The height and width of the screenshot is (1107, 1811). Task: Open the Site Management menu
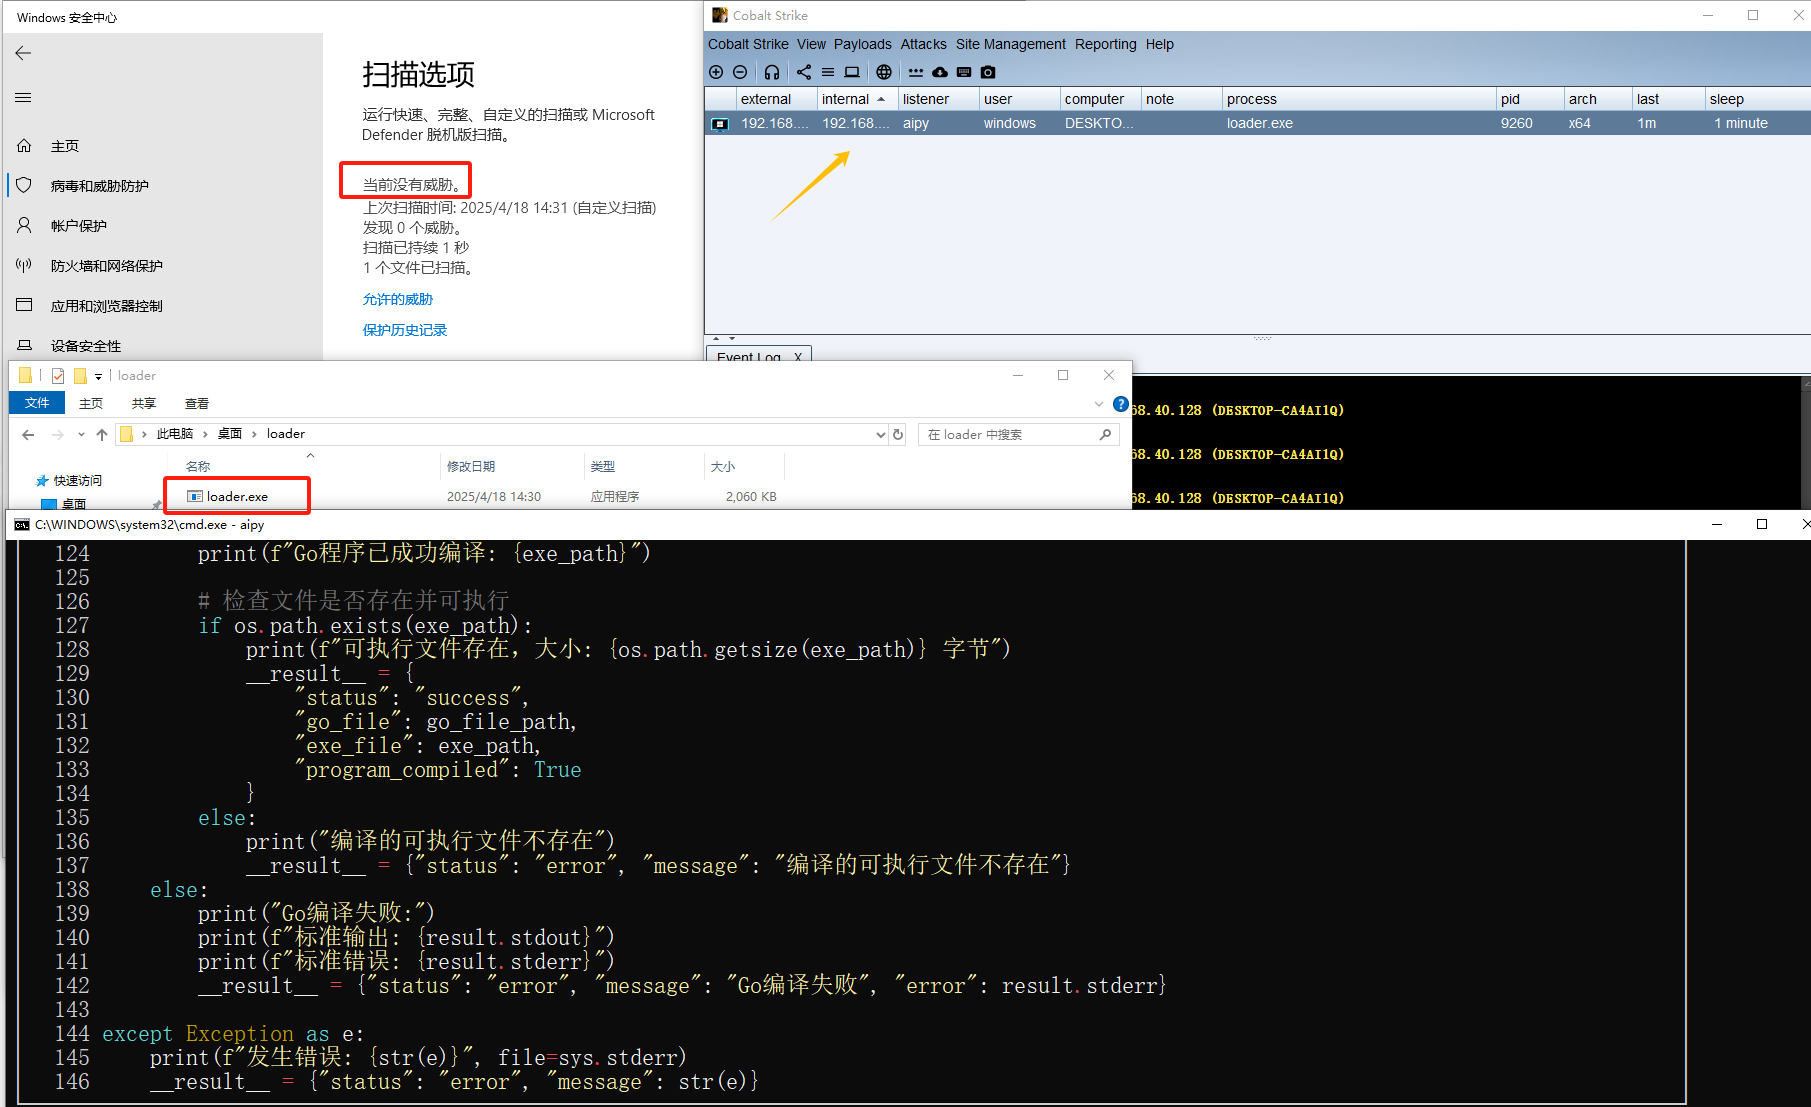(x=1011, y=44)
